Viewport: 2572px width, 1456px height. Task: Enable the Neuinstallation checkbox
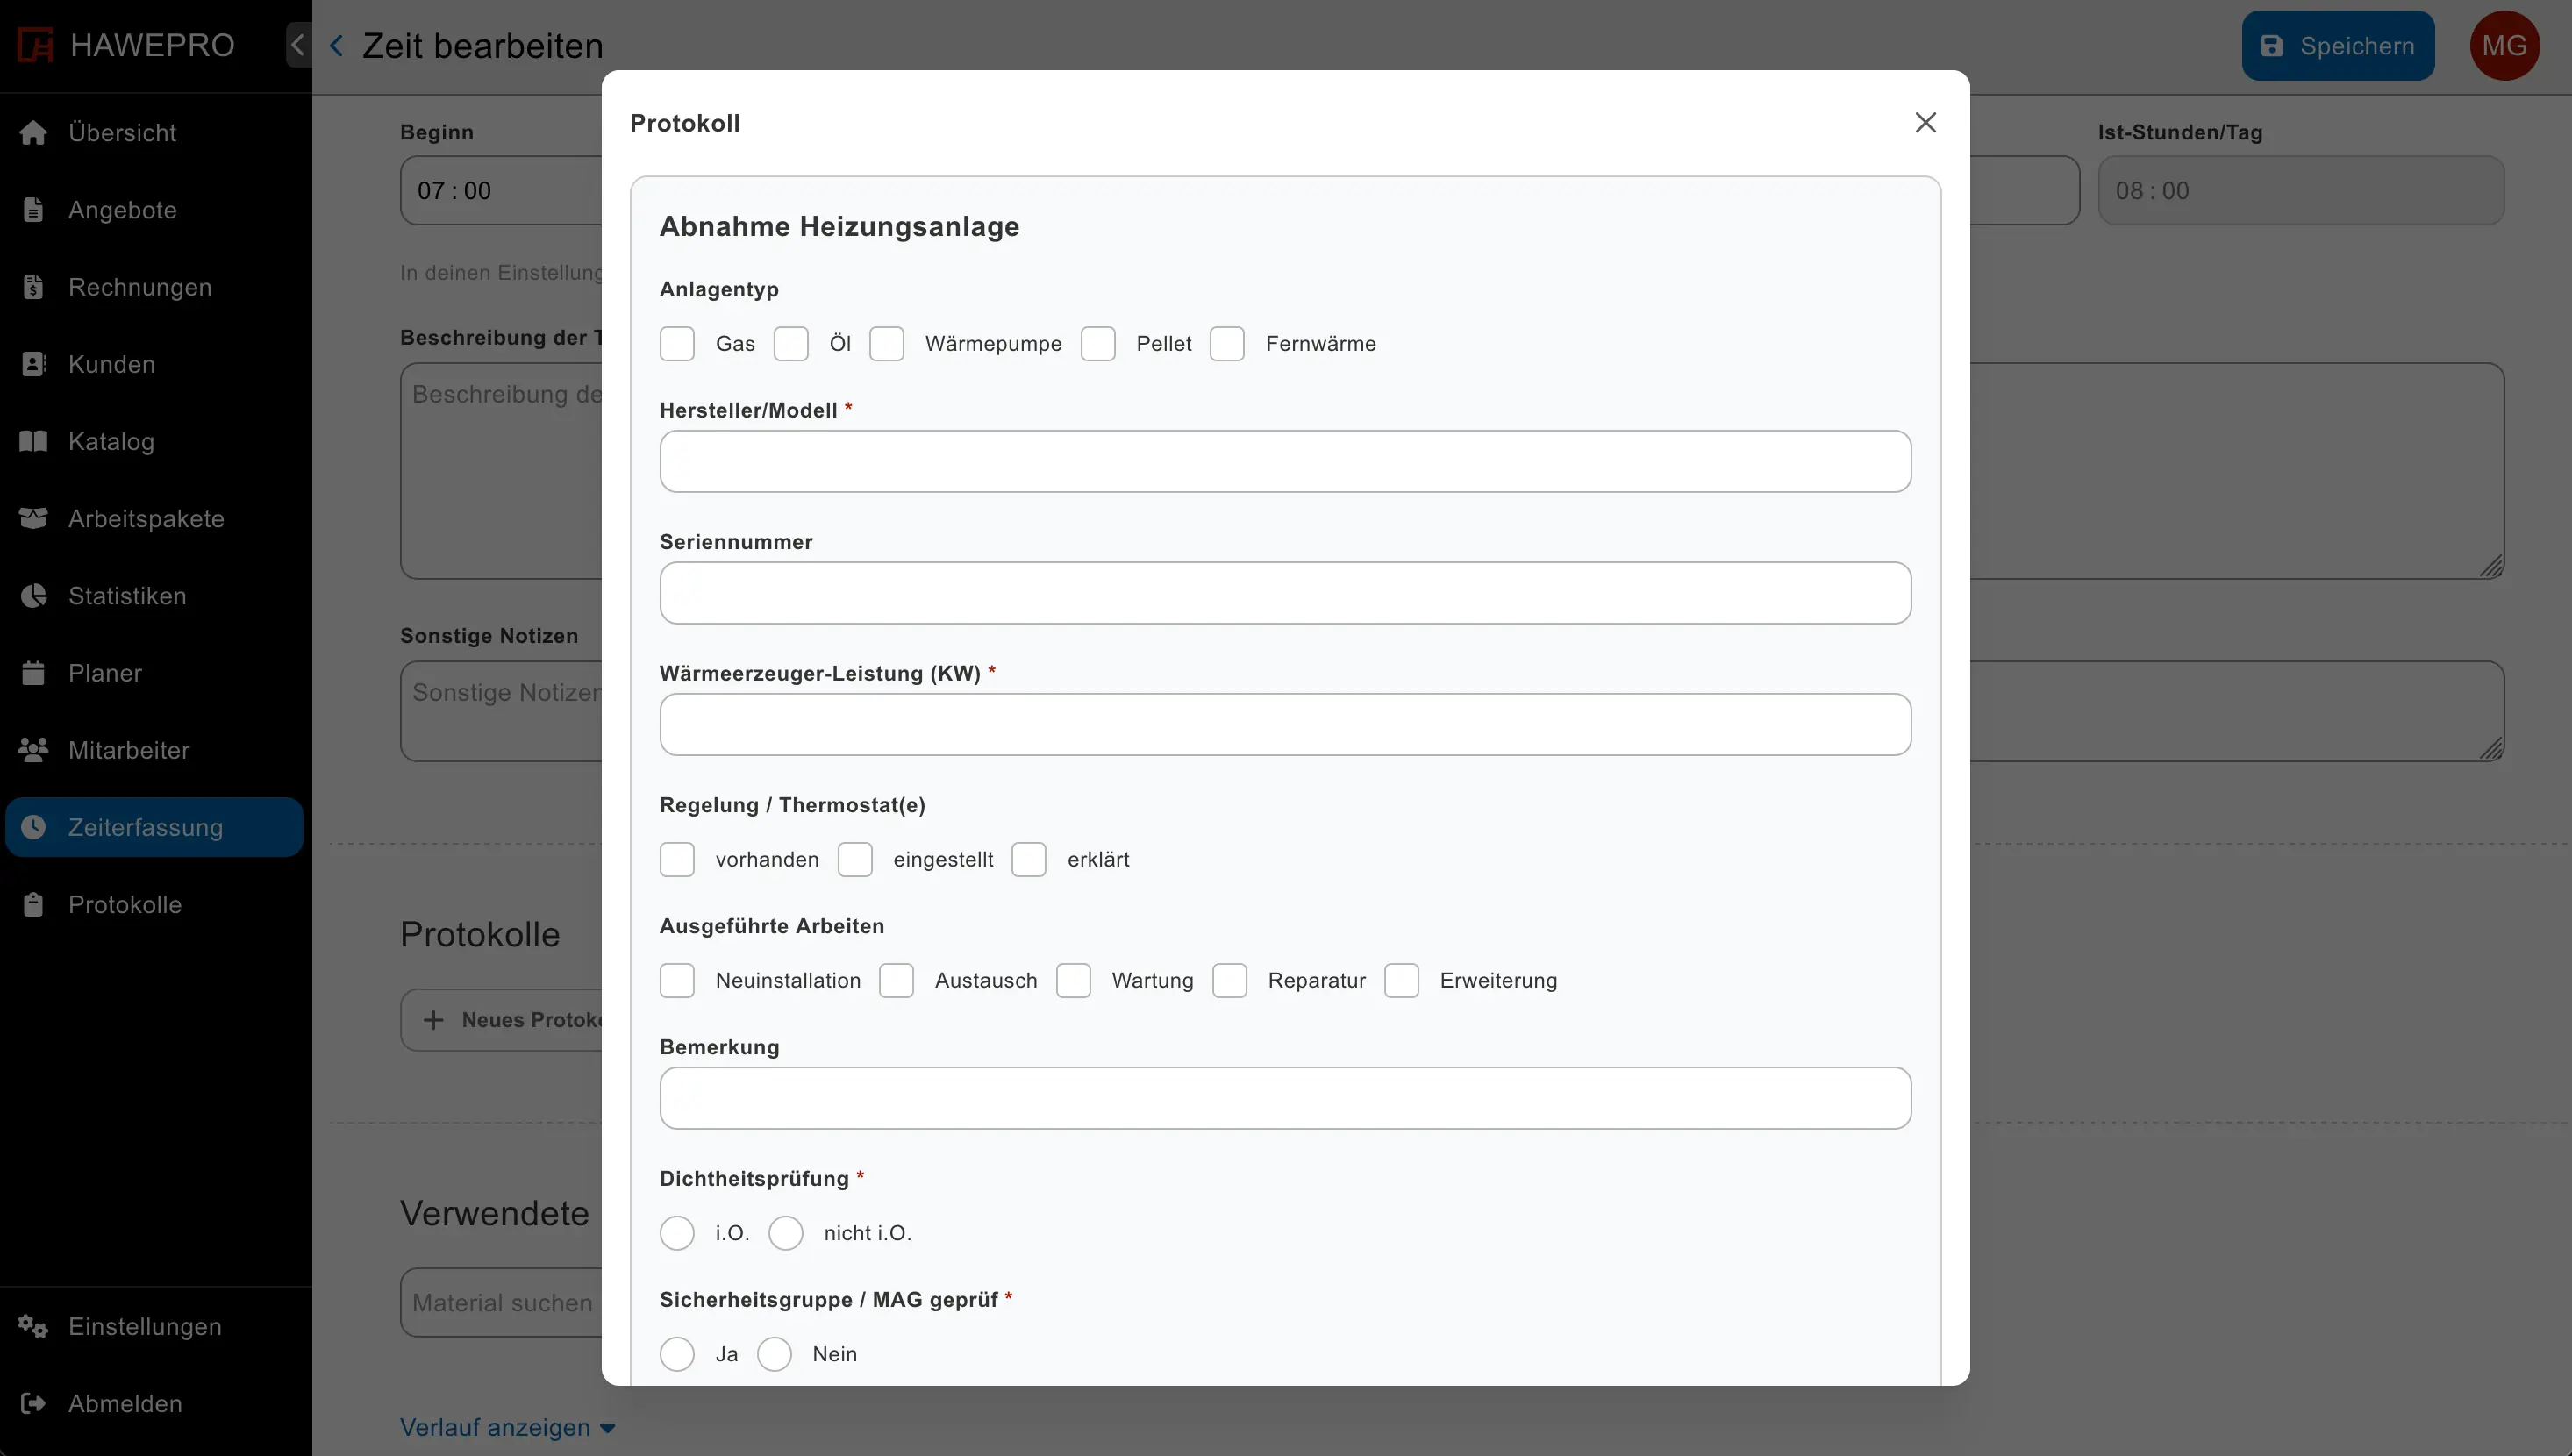coord(677,981)
